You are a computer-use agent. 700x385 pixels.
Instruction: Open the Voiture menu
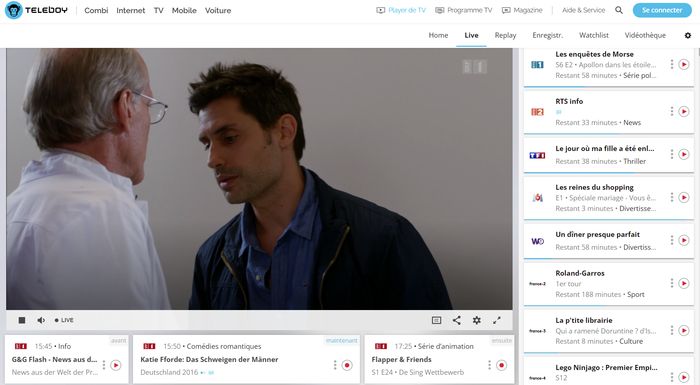click(x=218, y=10)
